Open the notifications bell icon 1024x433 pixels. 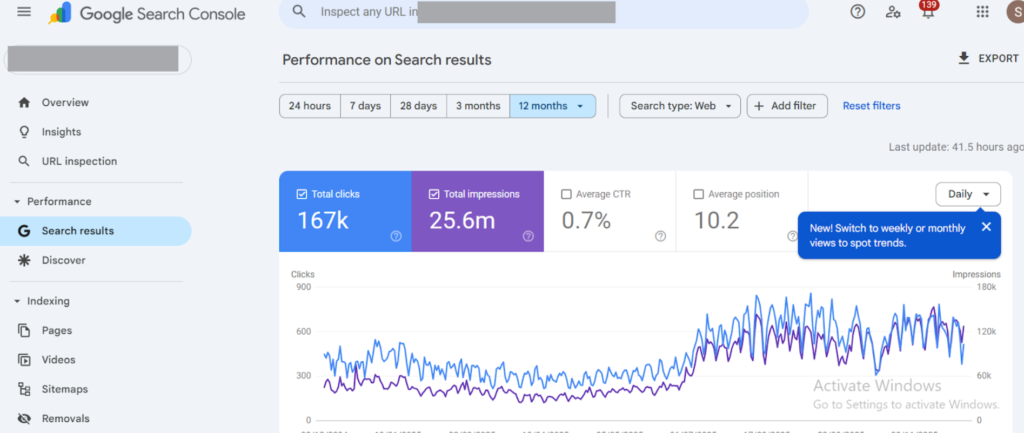click(x=928, y=13)
